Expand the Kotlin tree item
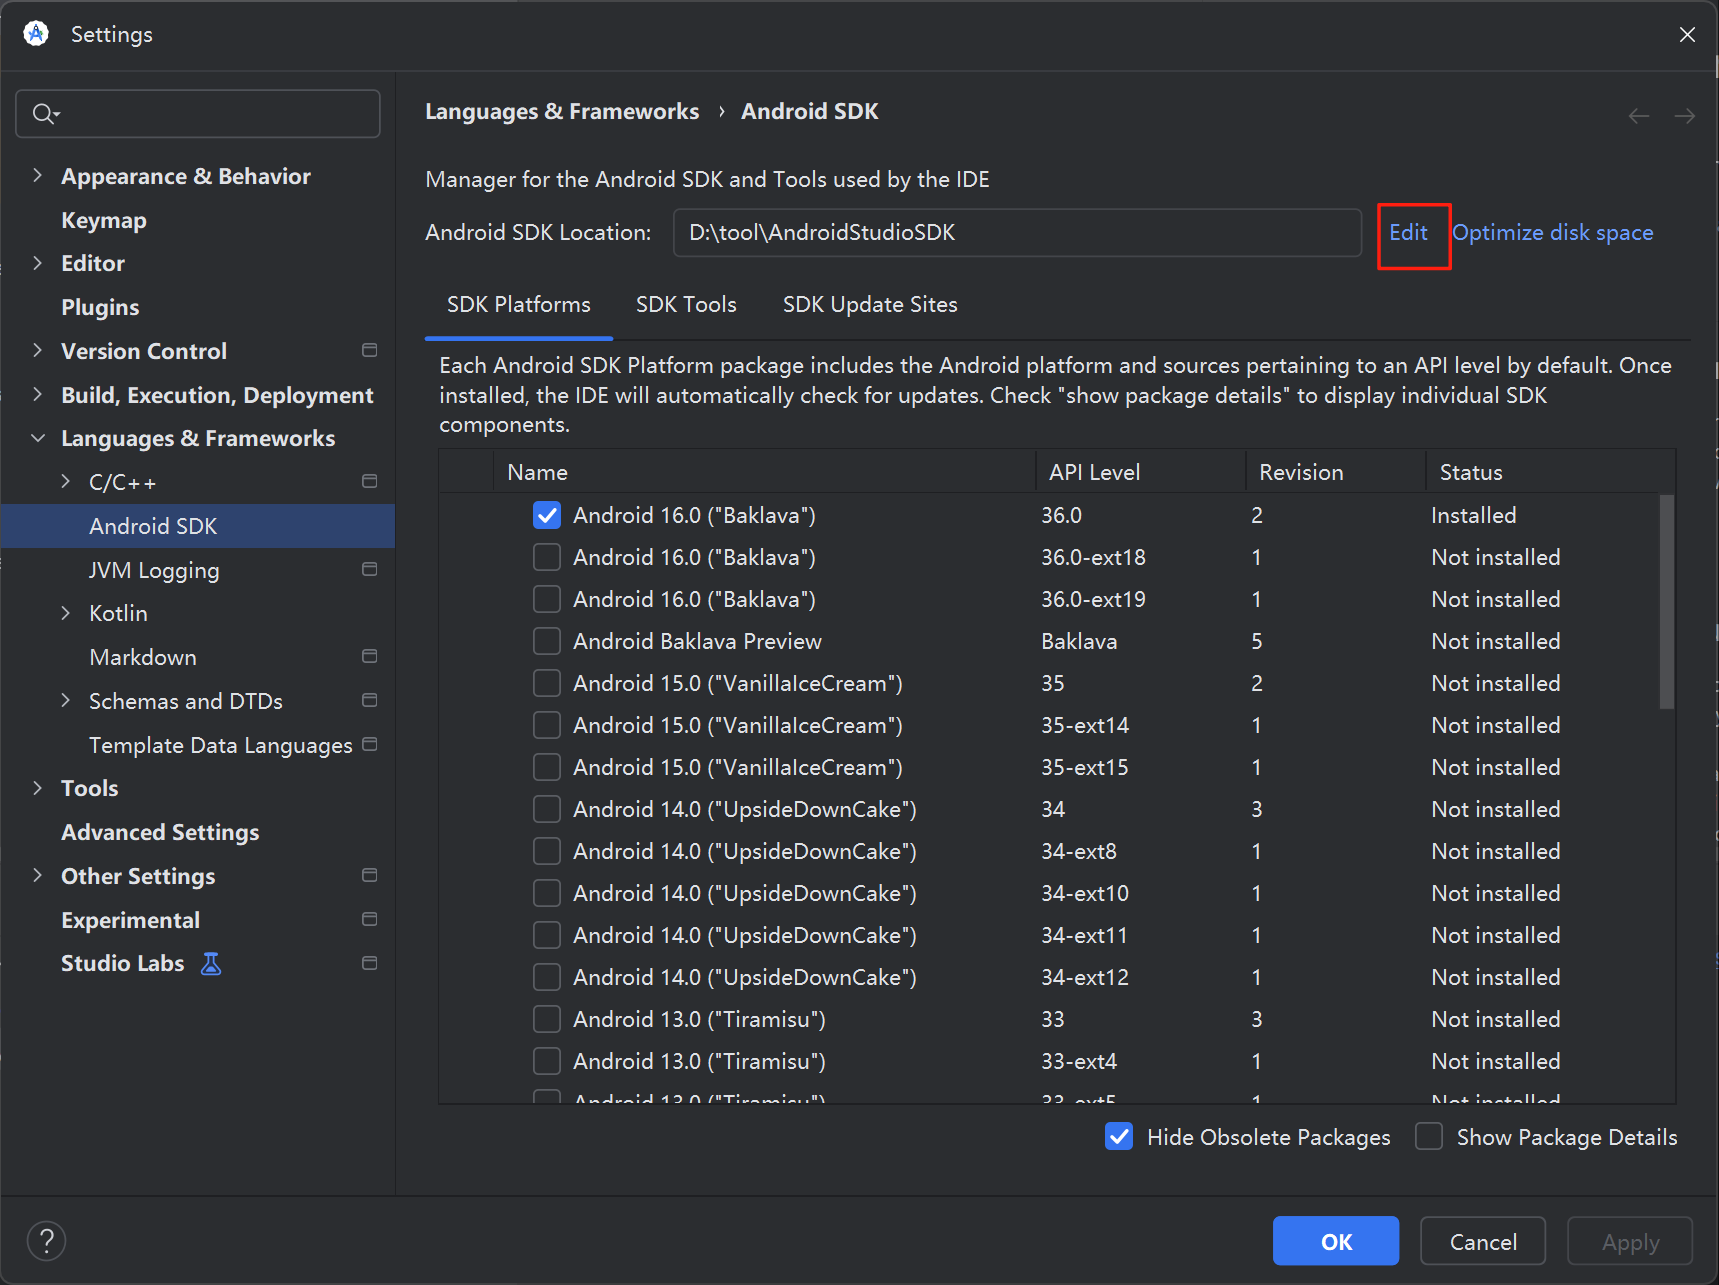 coord(66,612)
